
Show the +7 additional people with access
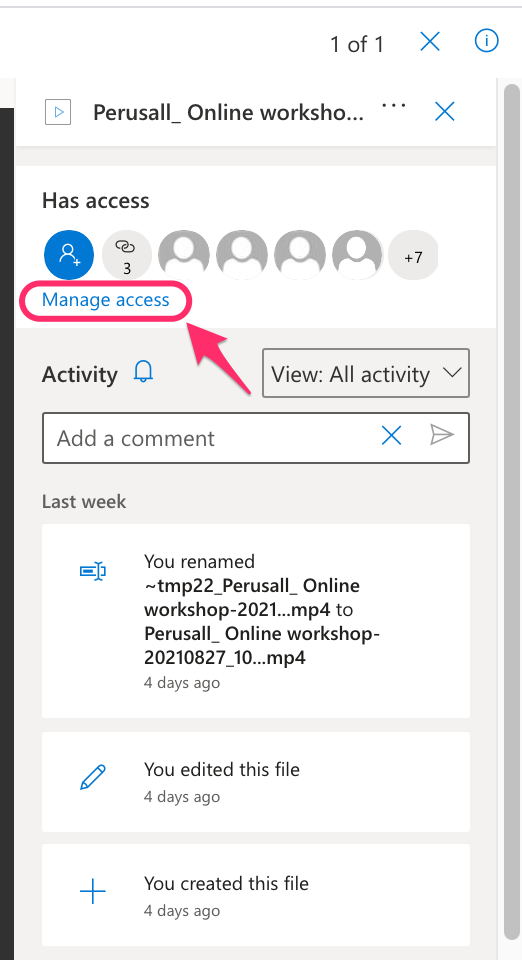413,255
